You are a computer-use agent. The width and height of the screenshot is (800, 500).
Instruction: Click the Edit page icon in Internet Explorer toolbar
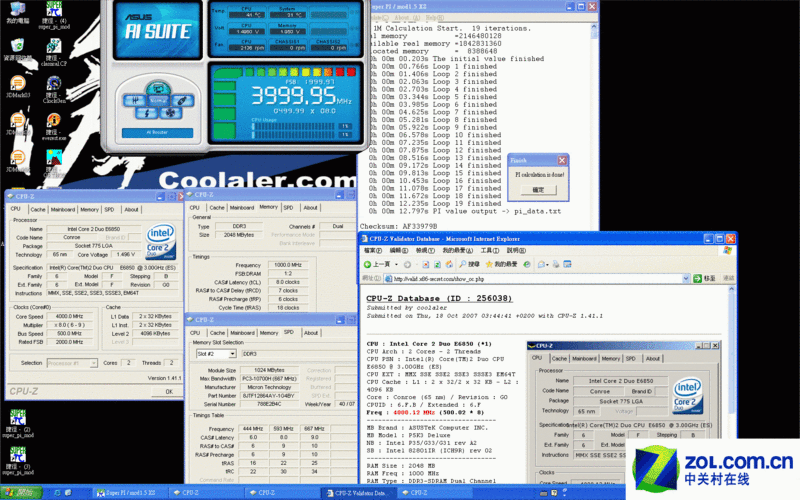567,264
